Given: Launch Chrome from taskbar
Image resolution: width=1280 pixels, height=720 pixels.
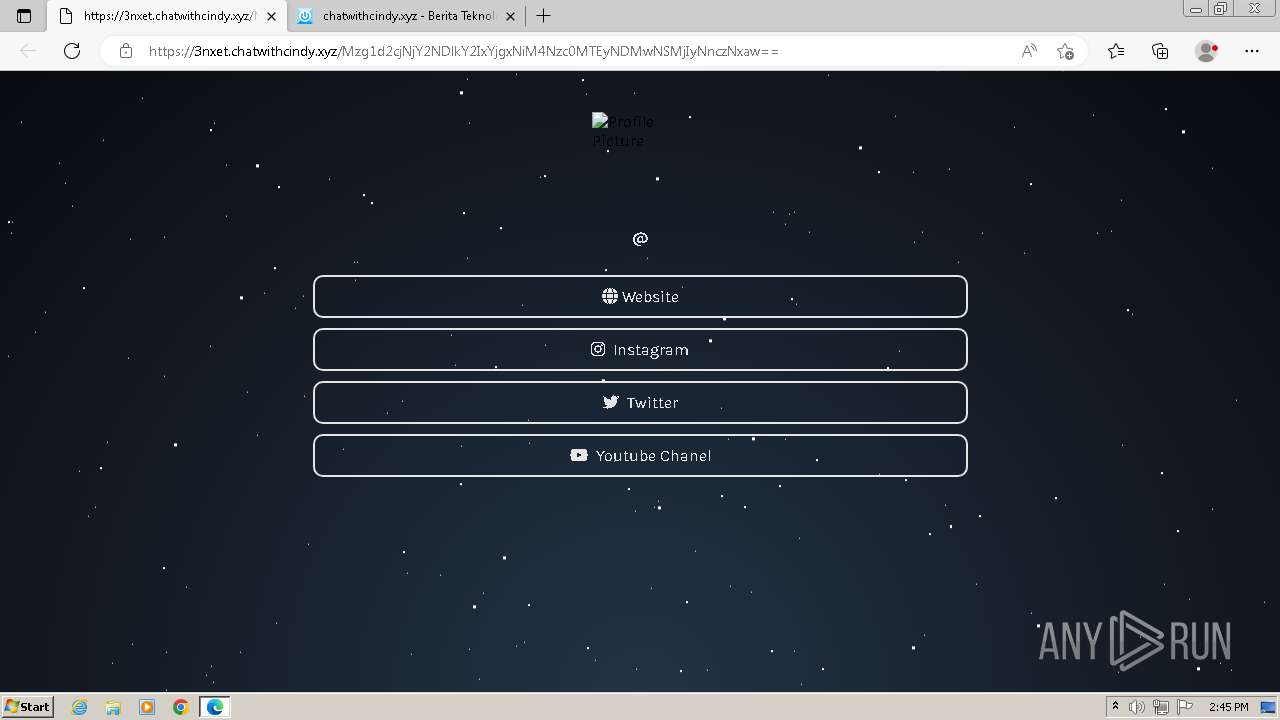Looking at the screenshot, I should (x=180, y=707).
